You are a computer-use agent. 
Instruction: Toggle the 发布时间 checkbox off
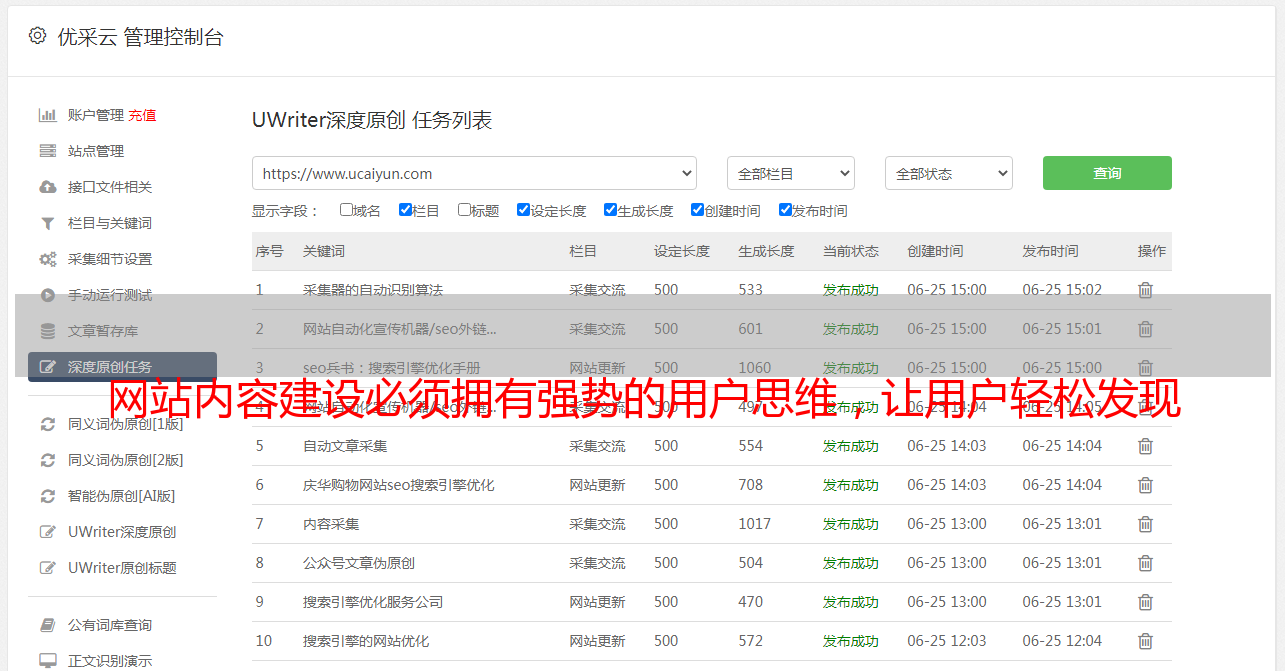point(785,210)
